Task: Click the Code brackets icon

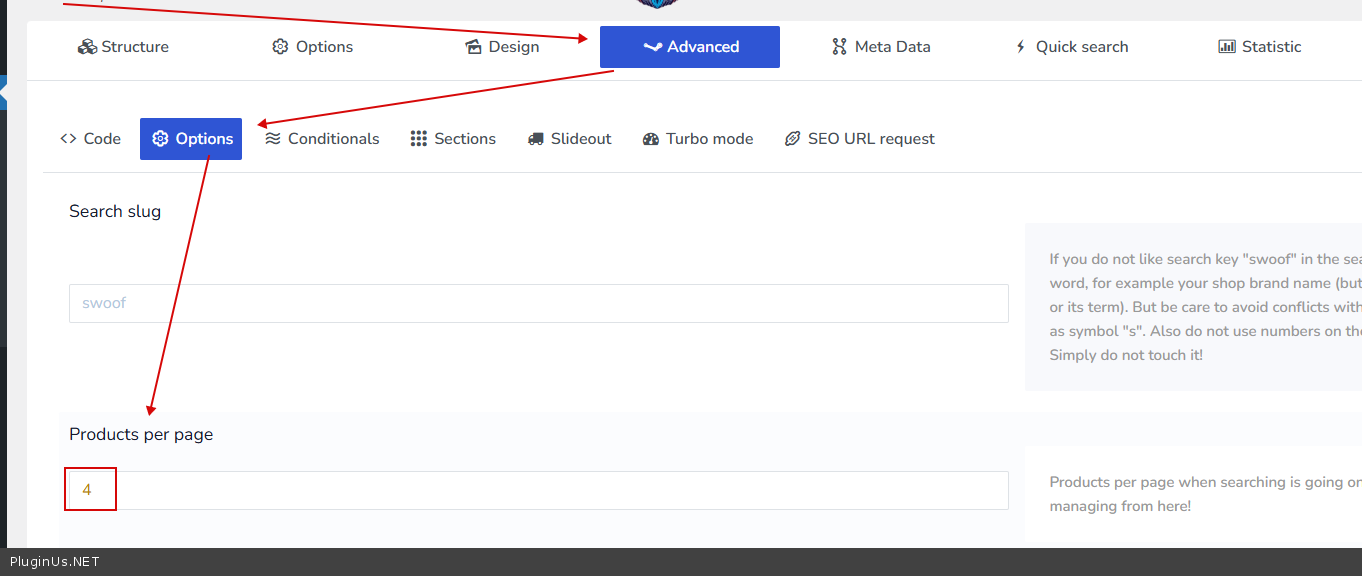Action: (68, 139)
